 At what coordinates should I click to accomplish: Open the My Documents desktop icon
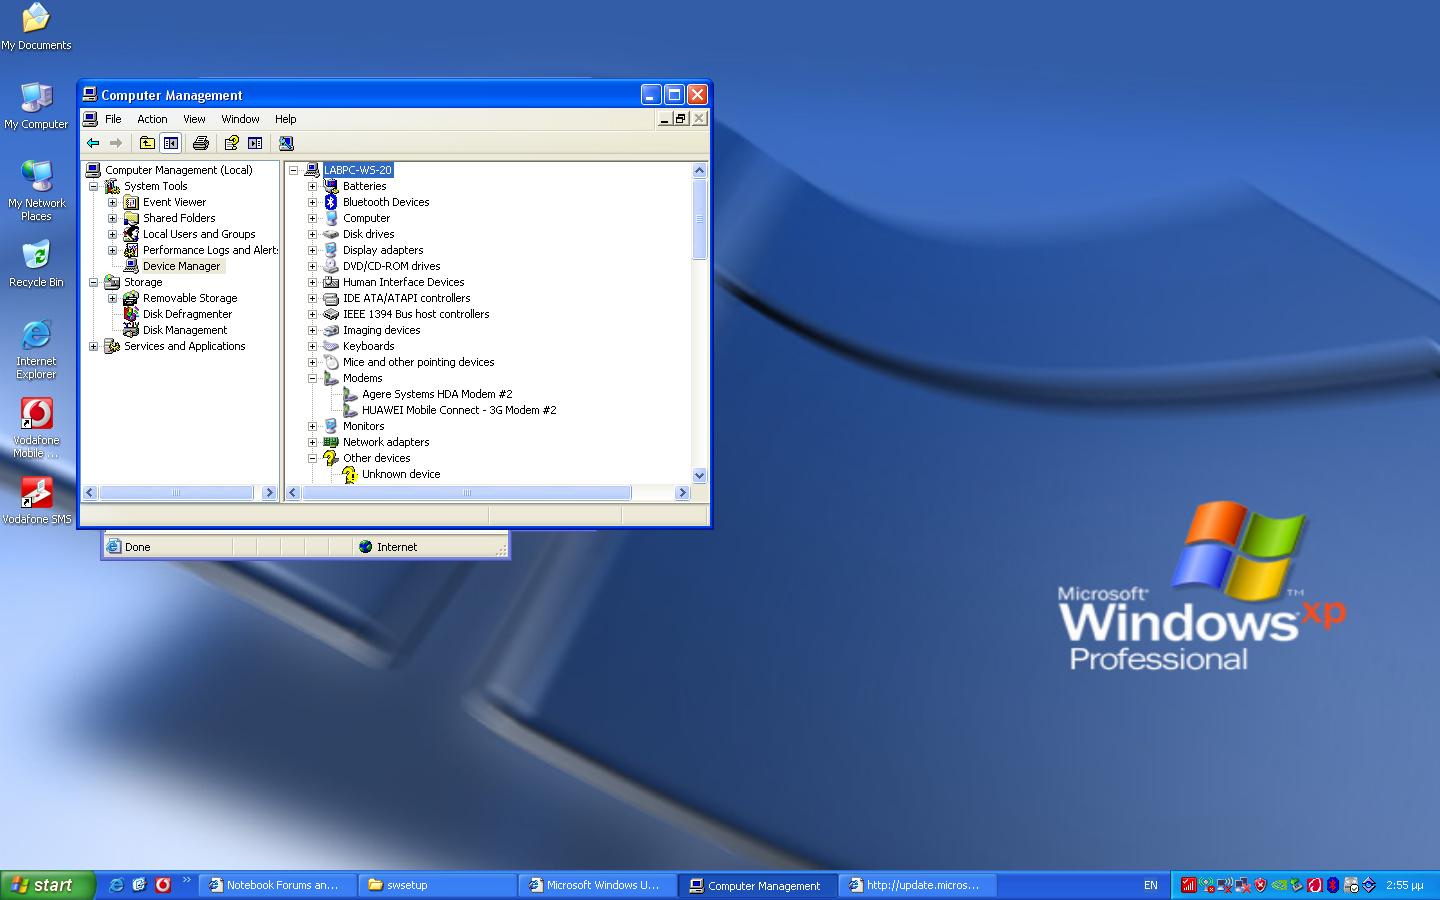coord(36,27)
